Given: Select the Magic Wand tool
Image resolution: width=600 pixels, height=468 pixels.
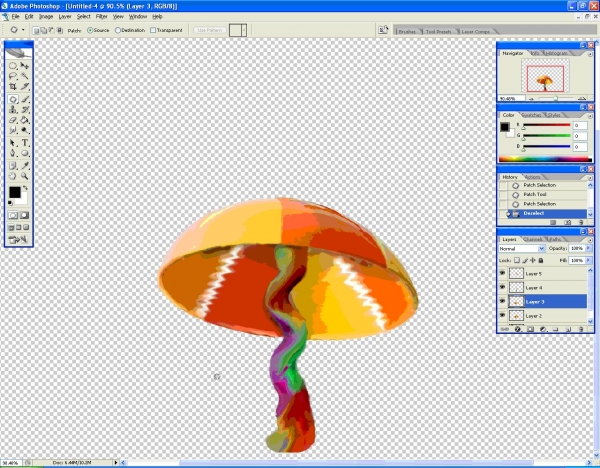Looking at the screenshot, I should pos(24,76).
